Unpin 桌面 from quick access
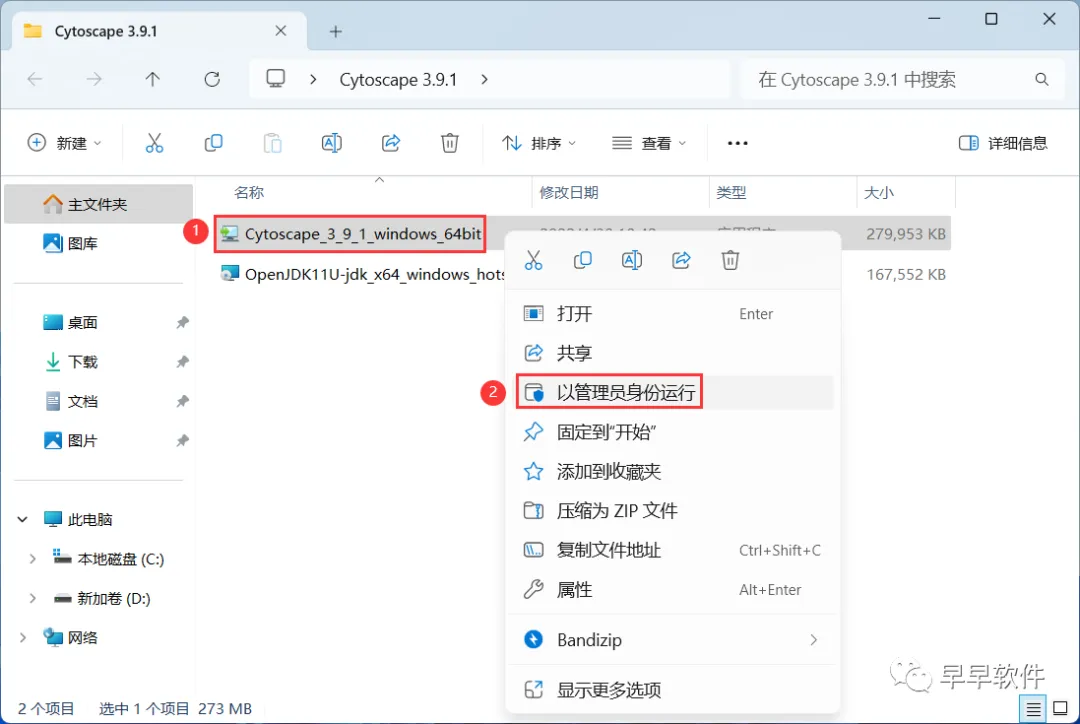 182,322
